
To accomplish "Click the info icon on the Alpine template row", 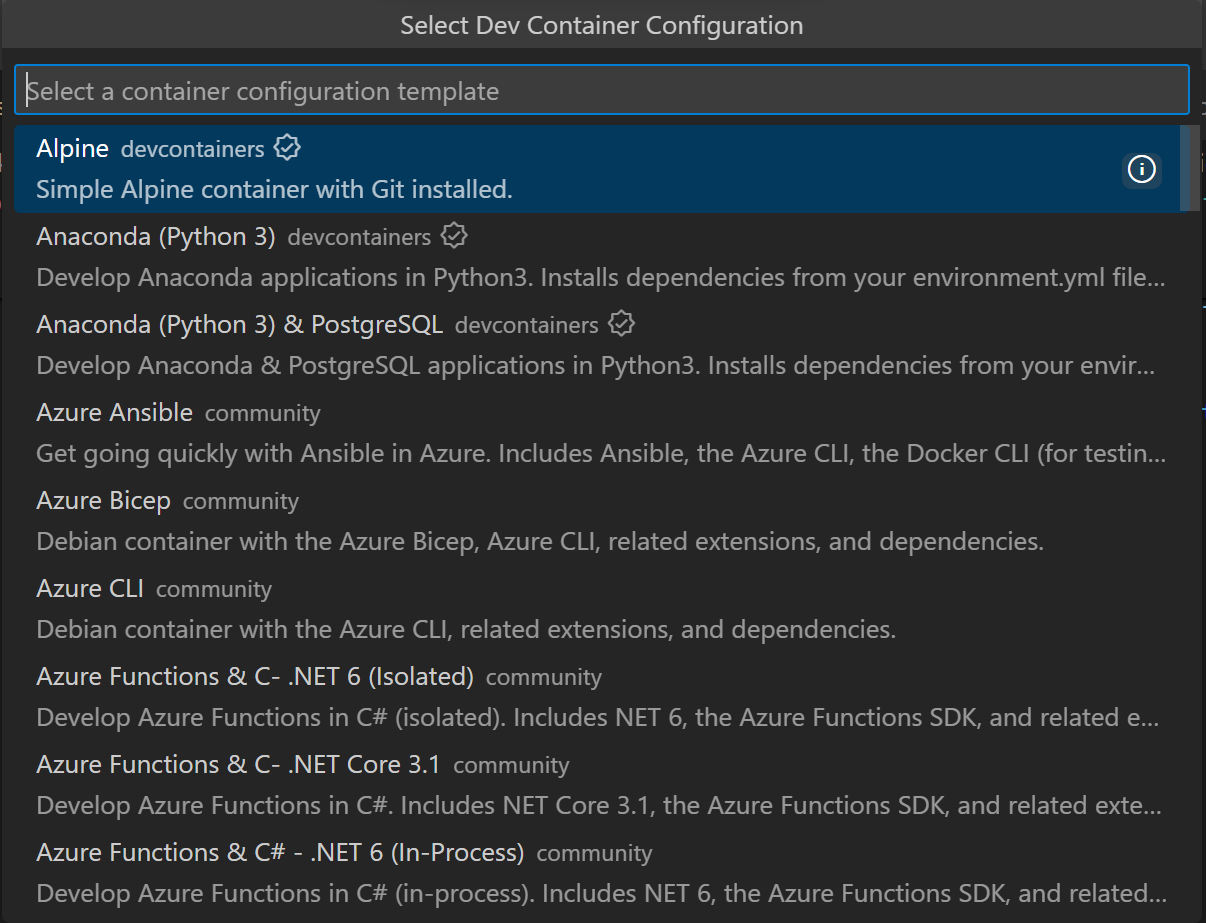I will coord(1141,170).
